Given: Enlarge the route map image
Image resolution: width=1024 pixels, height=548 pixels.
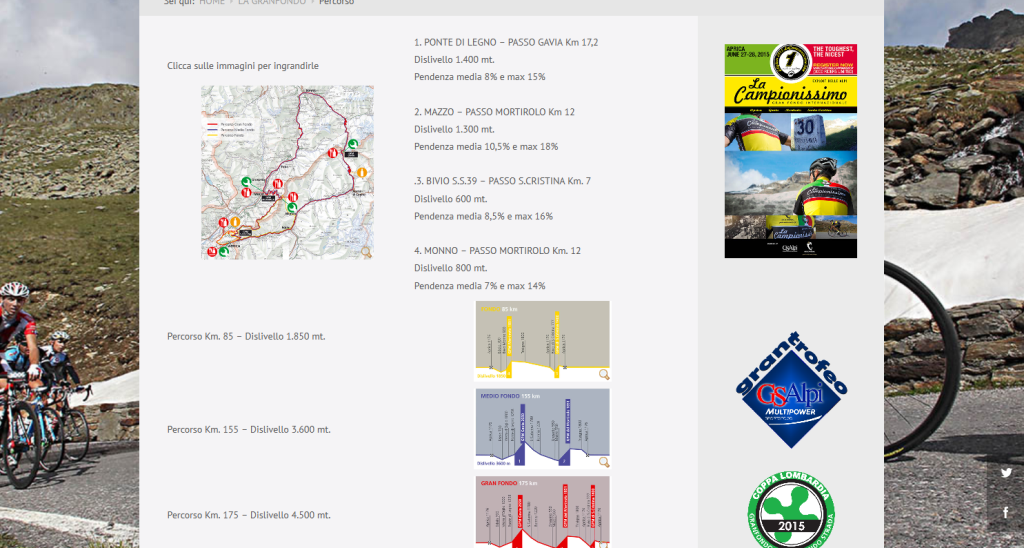Looking at the screenshot, I should coord(287,172).
